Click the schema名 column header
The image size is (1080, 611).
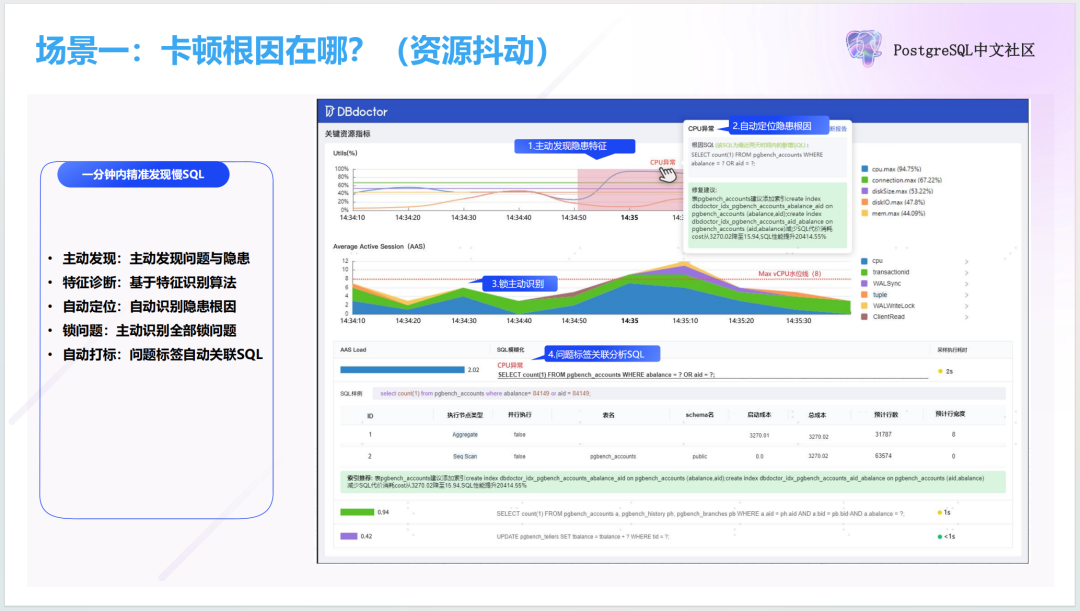pyautogui.click(x=700, y=415)
